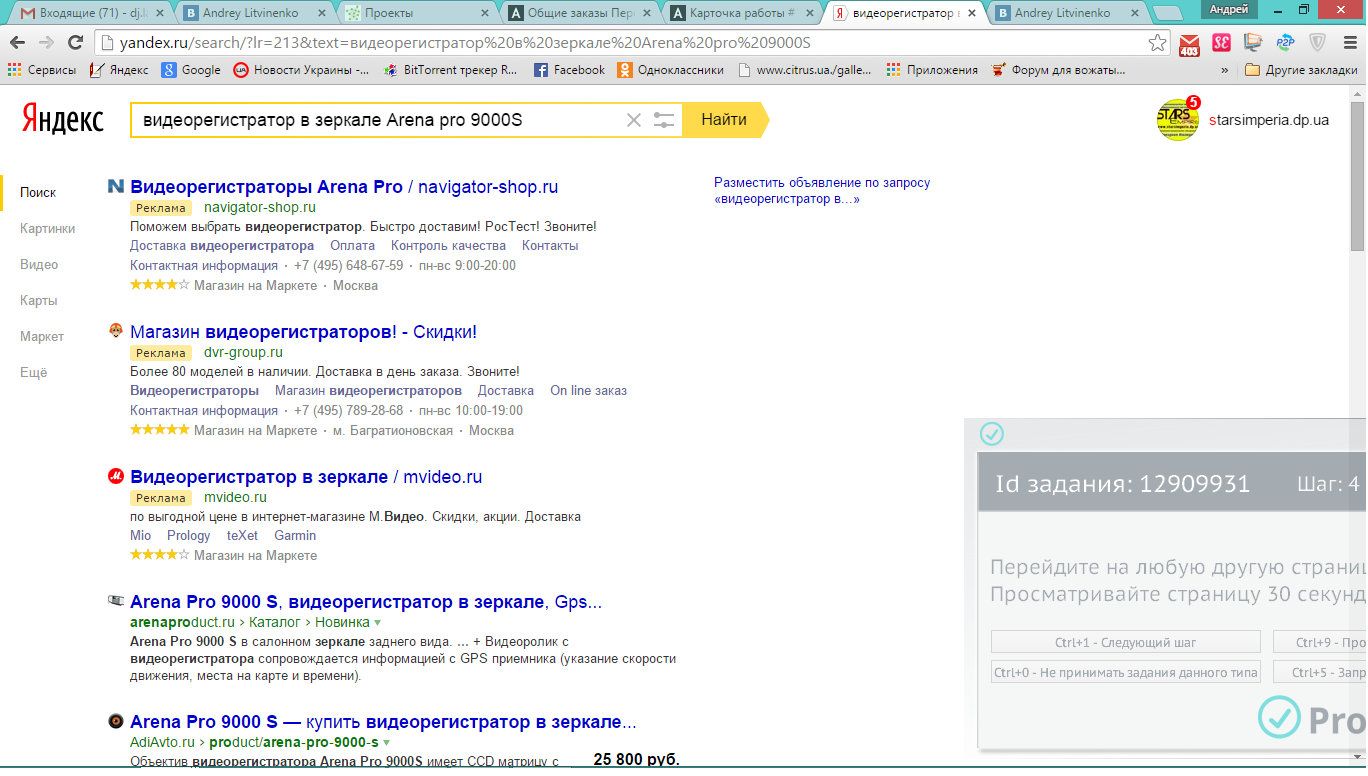Viewport: 1368px width, 776px height.
Task: Click Ctrl+1 - Следующий шаг button
Action: pyautogui.click(x=1126, y=642)
